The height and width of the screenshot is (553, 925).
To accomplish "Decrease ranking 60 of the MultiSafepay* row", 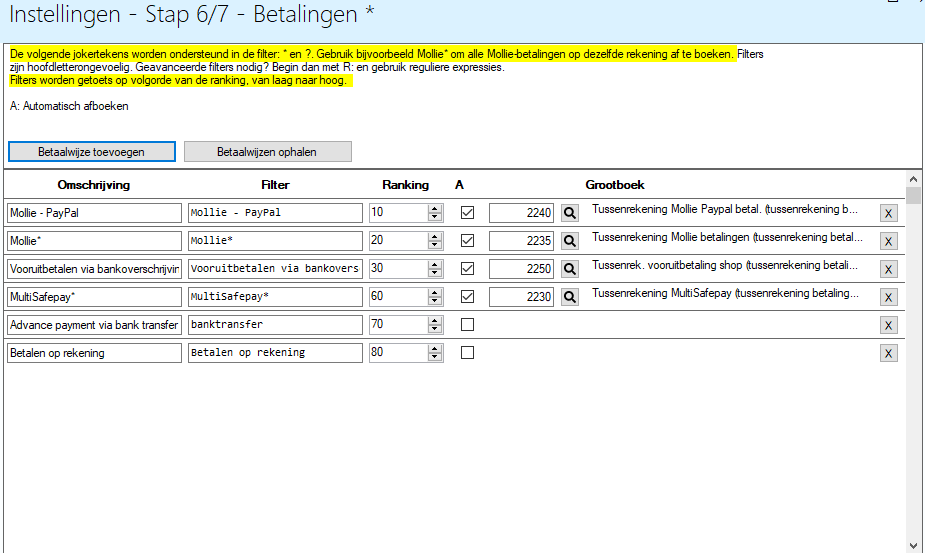I will coord(435,300).
